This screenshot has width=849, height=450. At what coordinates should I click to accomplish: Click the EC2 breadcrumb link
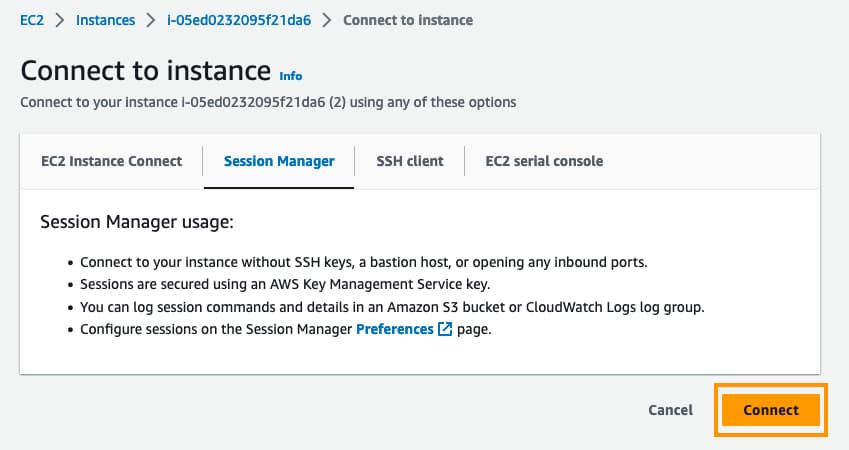32,20
